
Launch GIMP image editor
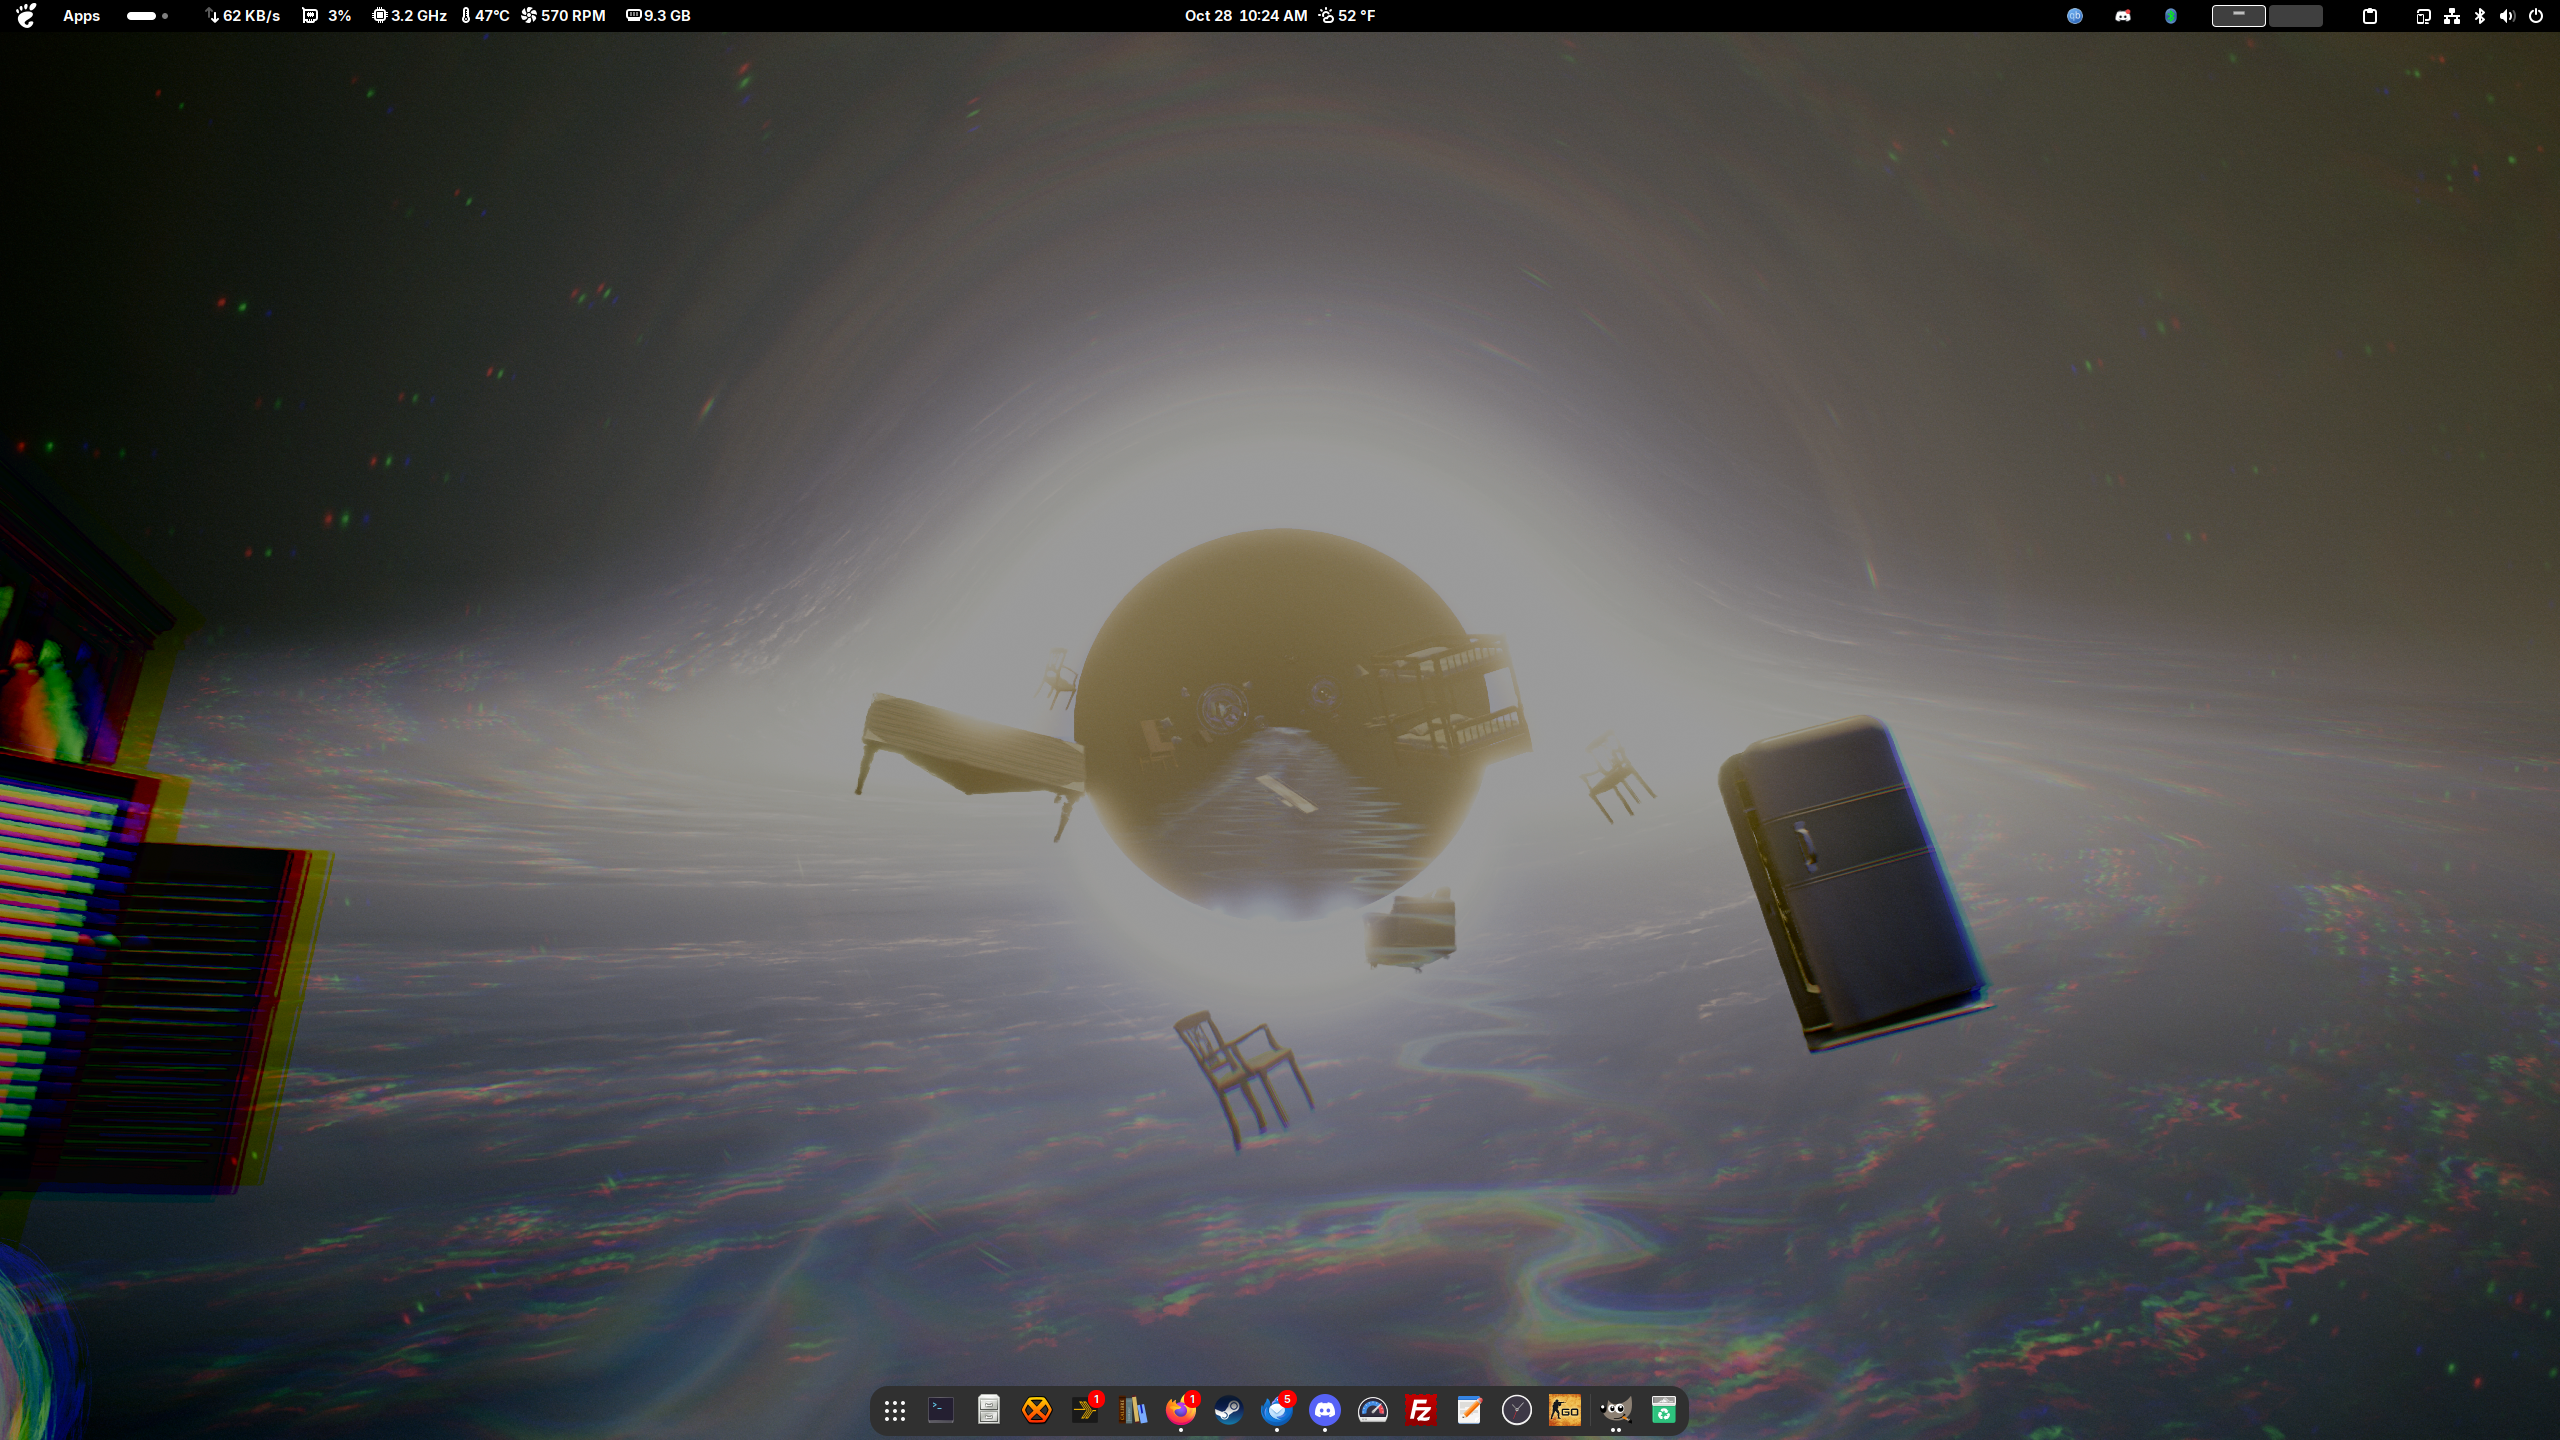pos(1615,1410)
